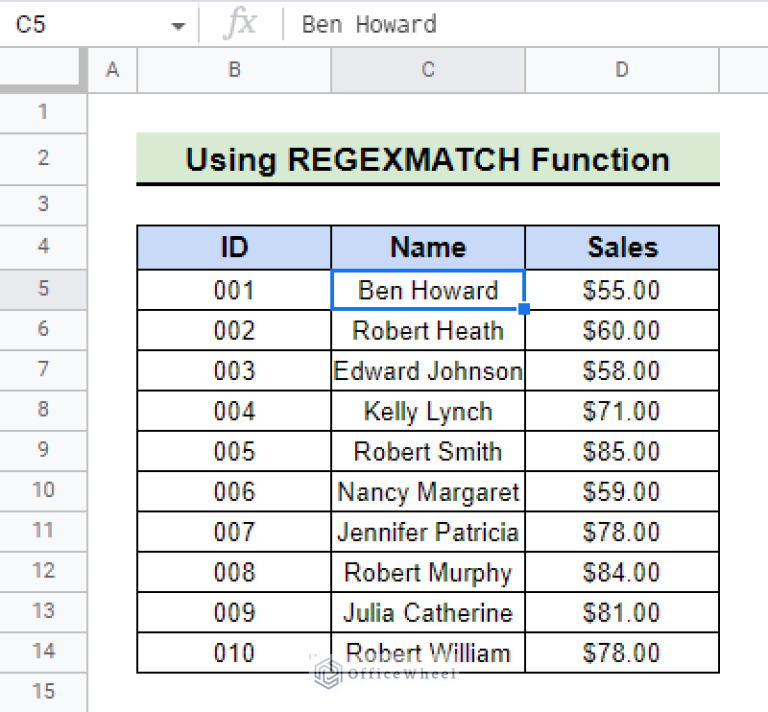The height and width of the screenshot is (712, 768).
Task: Click the Using REGEXMATCH Function title cell
Action: (428, 159)
